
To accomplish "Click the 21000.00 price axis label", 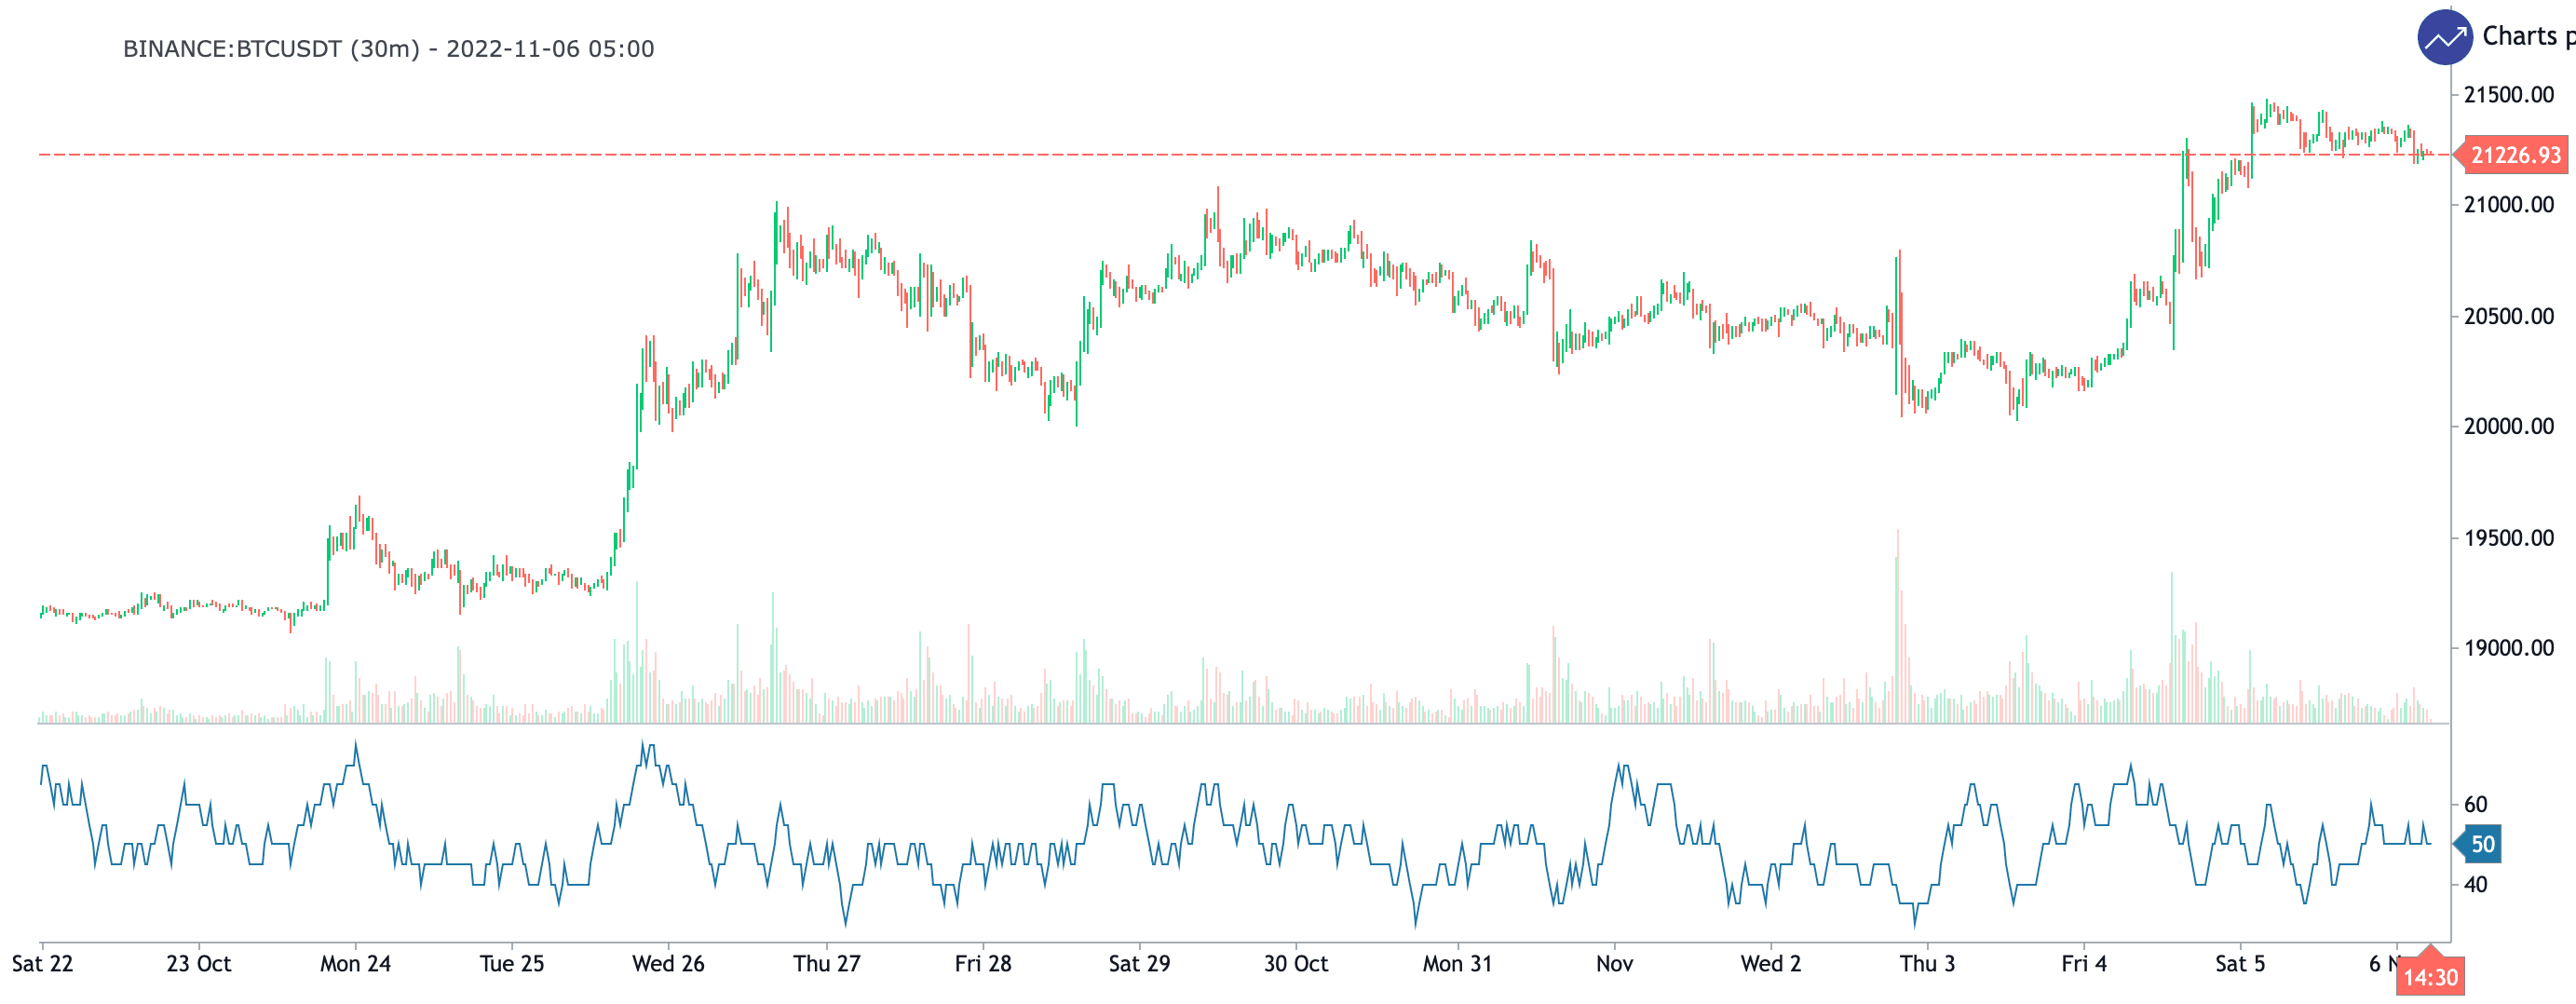I will (2508, 205).
